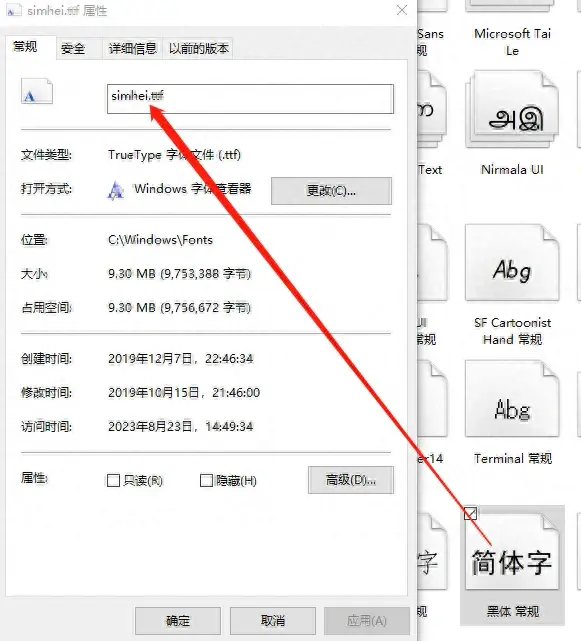This screenshot has width=581, height=641.
Task: Click the simhei.ttf file name field
Action: 250,99
